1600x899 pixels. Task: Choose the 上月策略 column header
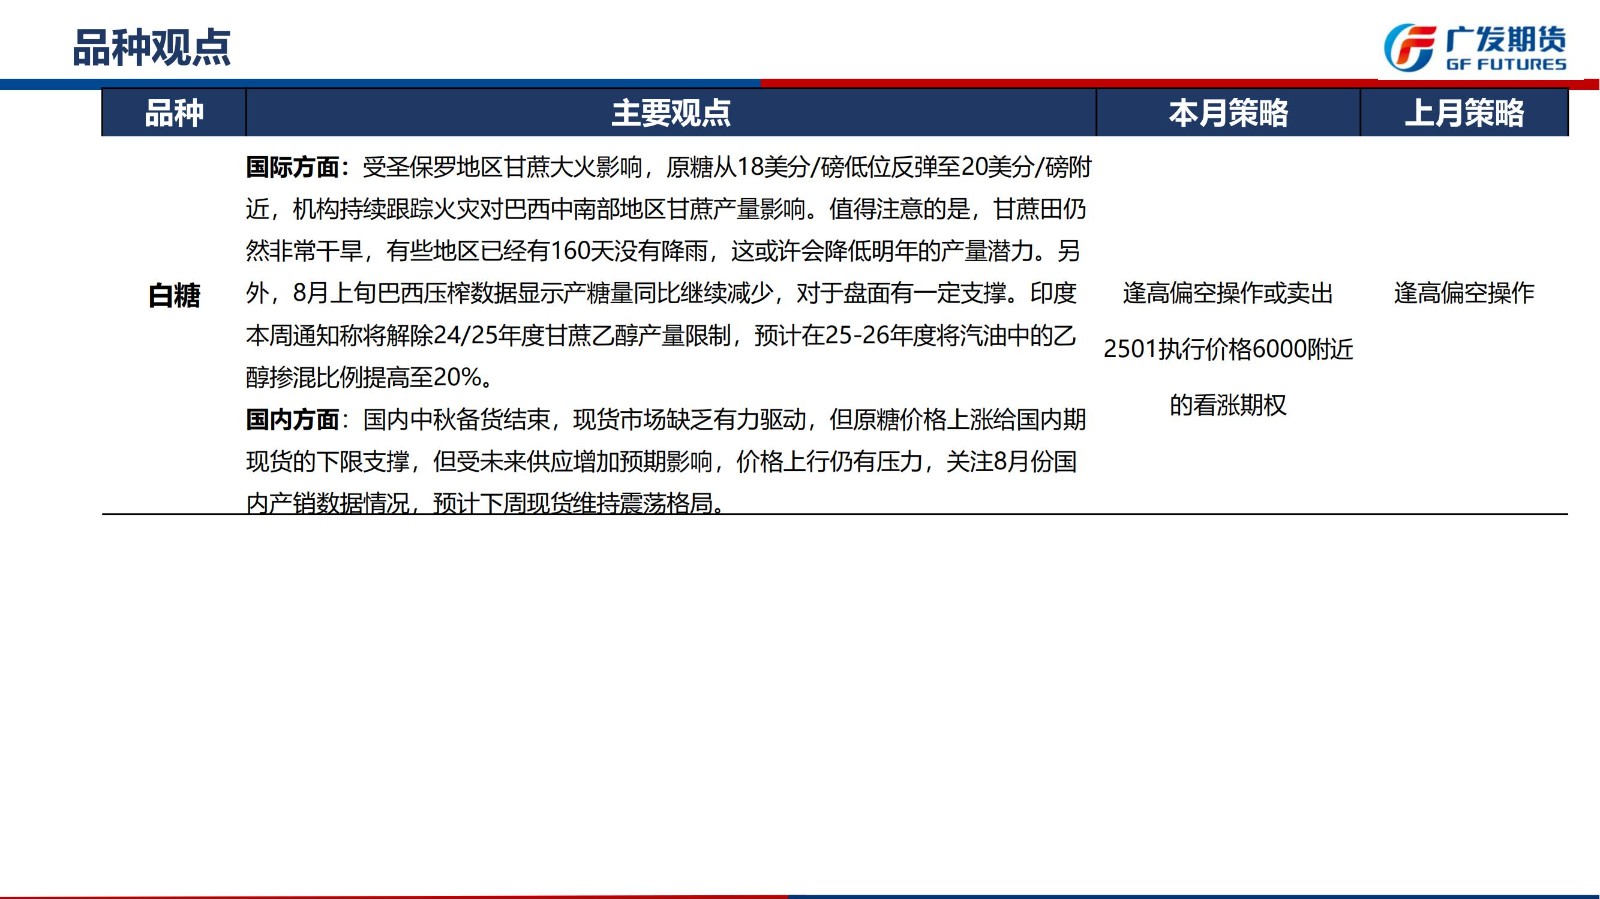pyautogui.click(x=1464, y=113)
